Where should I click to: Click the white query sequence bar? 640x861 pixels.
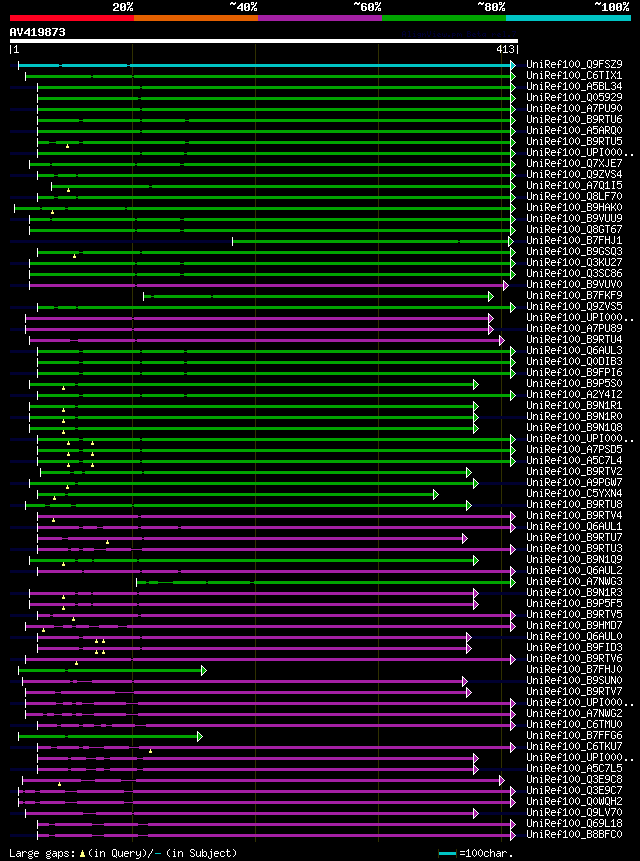click(x=263, y=41)
